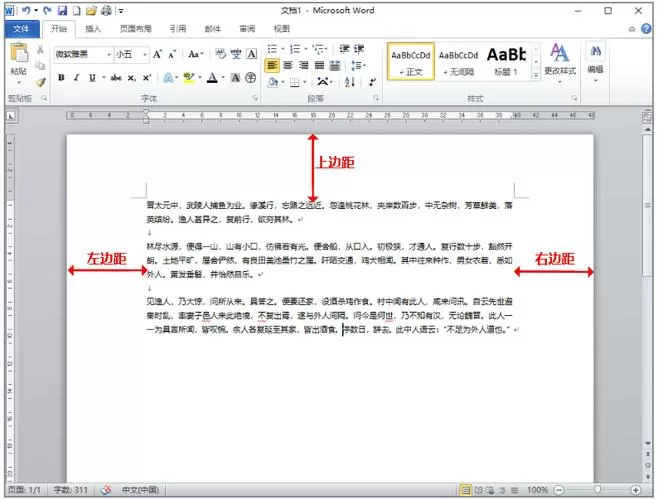
Task: Click the 中文(中国) language indicator
Action: point(140,490)
